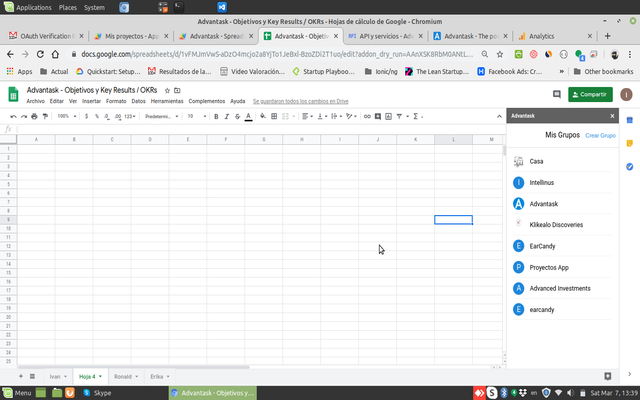Open Google Calendar side panel icon
Viewport: 640px width, 400px height.
pyautogui.click(x=629, y=120)
